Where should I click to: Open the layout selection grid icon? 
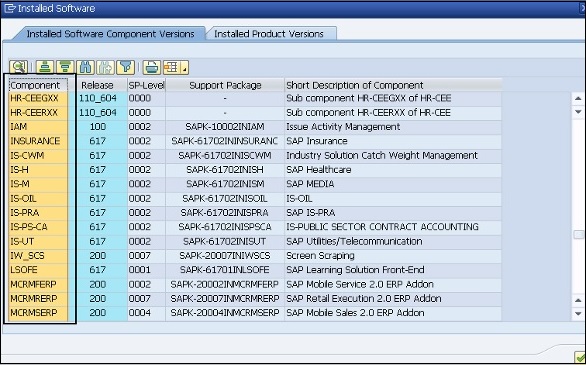(172, 67)
